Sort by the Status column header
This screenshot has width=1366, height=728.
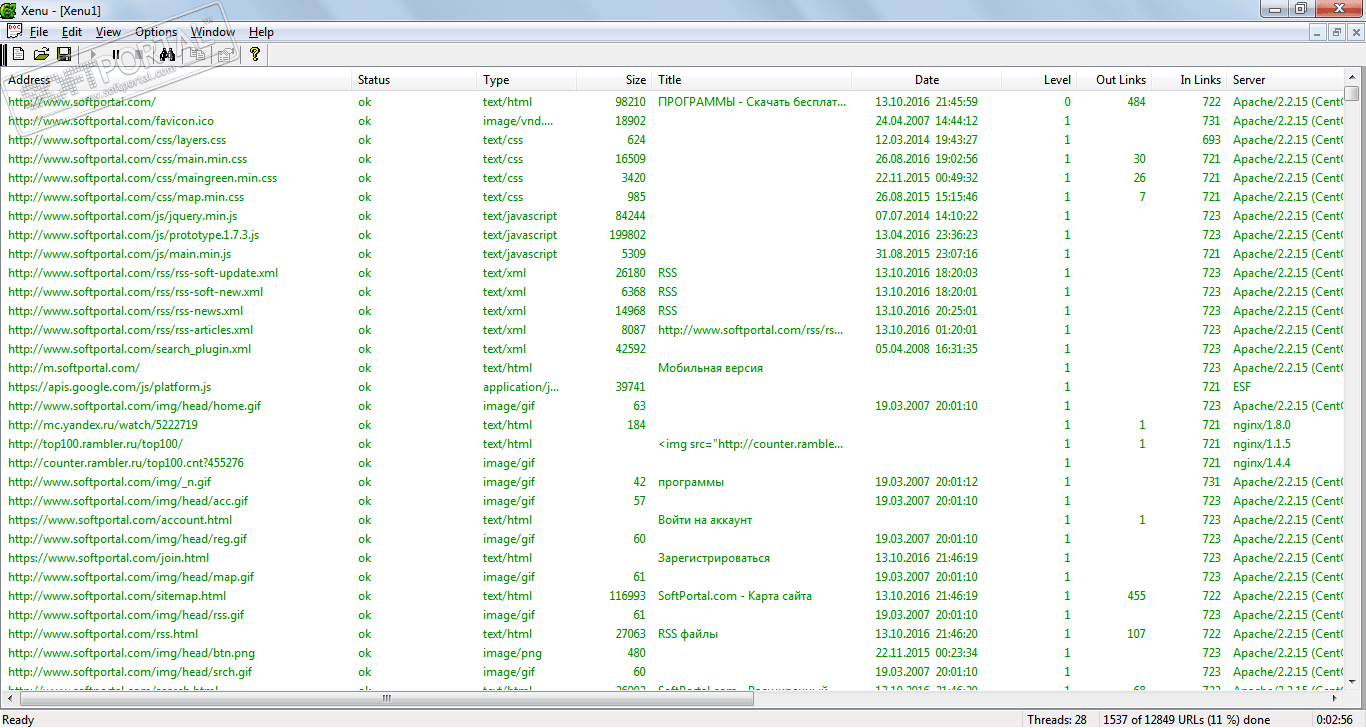point(416,80)
